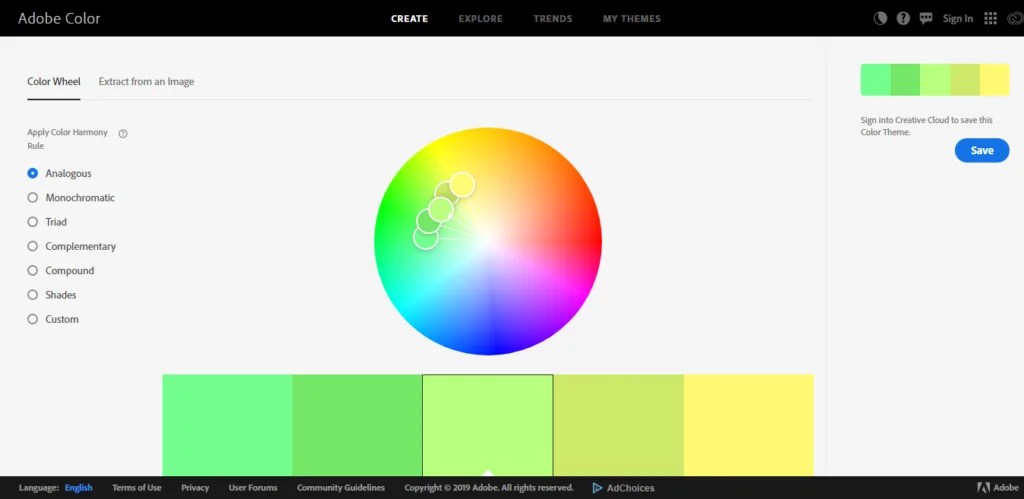Screen dimensions: 1024x499
Task: Click 'Apply Color Harmony Rule' label
Action: (67, 139)
